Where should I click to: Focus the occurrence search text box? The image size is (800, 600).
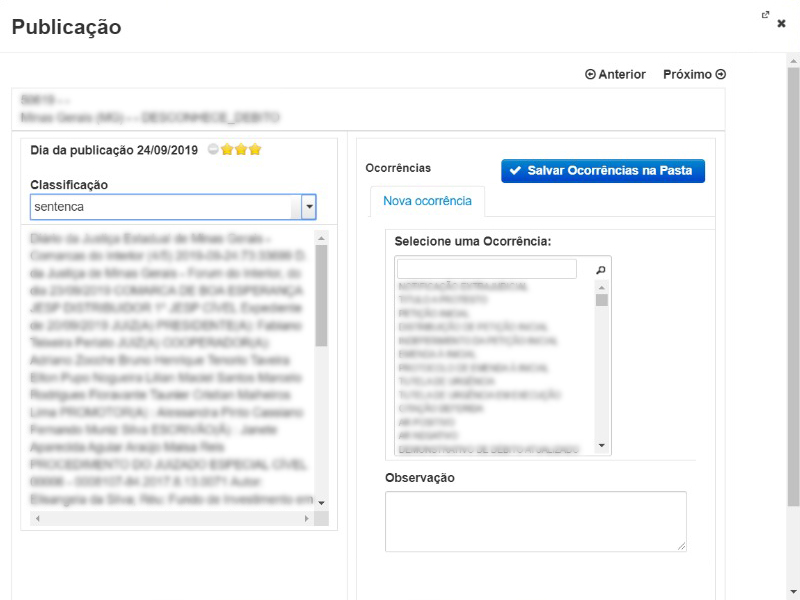click(486, 269)
